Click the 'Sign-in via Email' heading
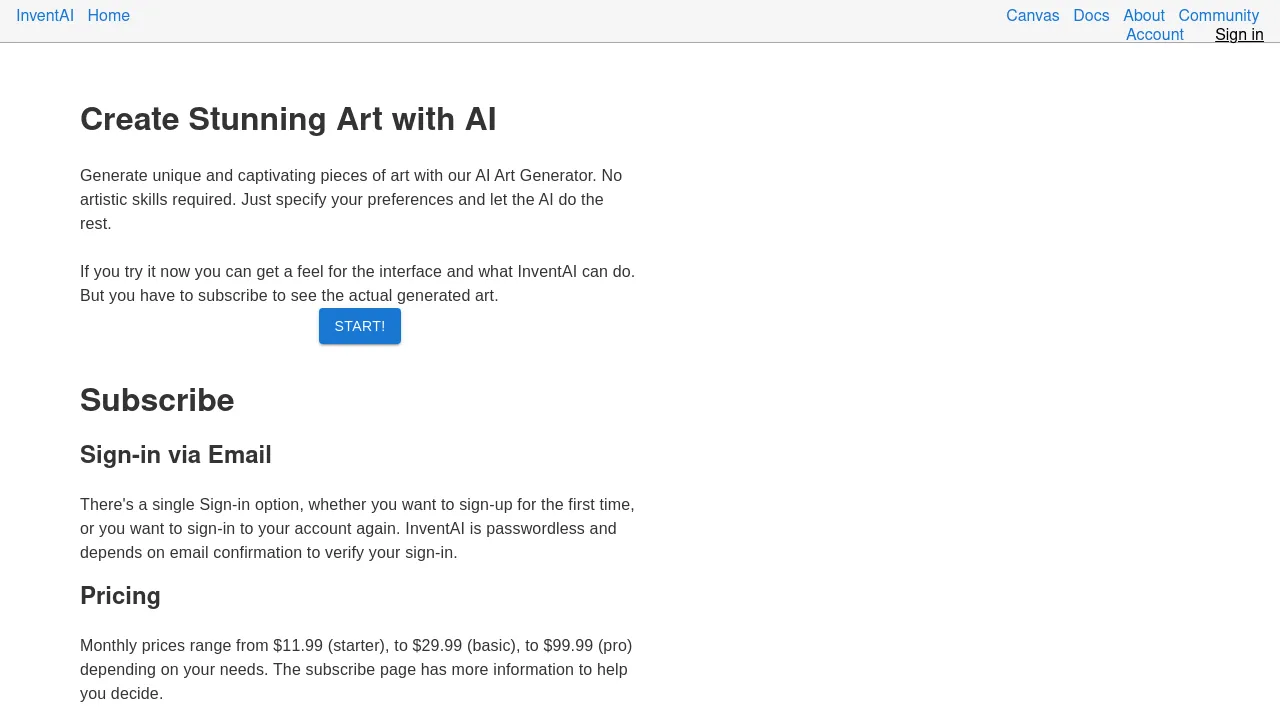 tap(175, 455)
